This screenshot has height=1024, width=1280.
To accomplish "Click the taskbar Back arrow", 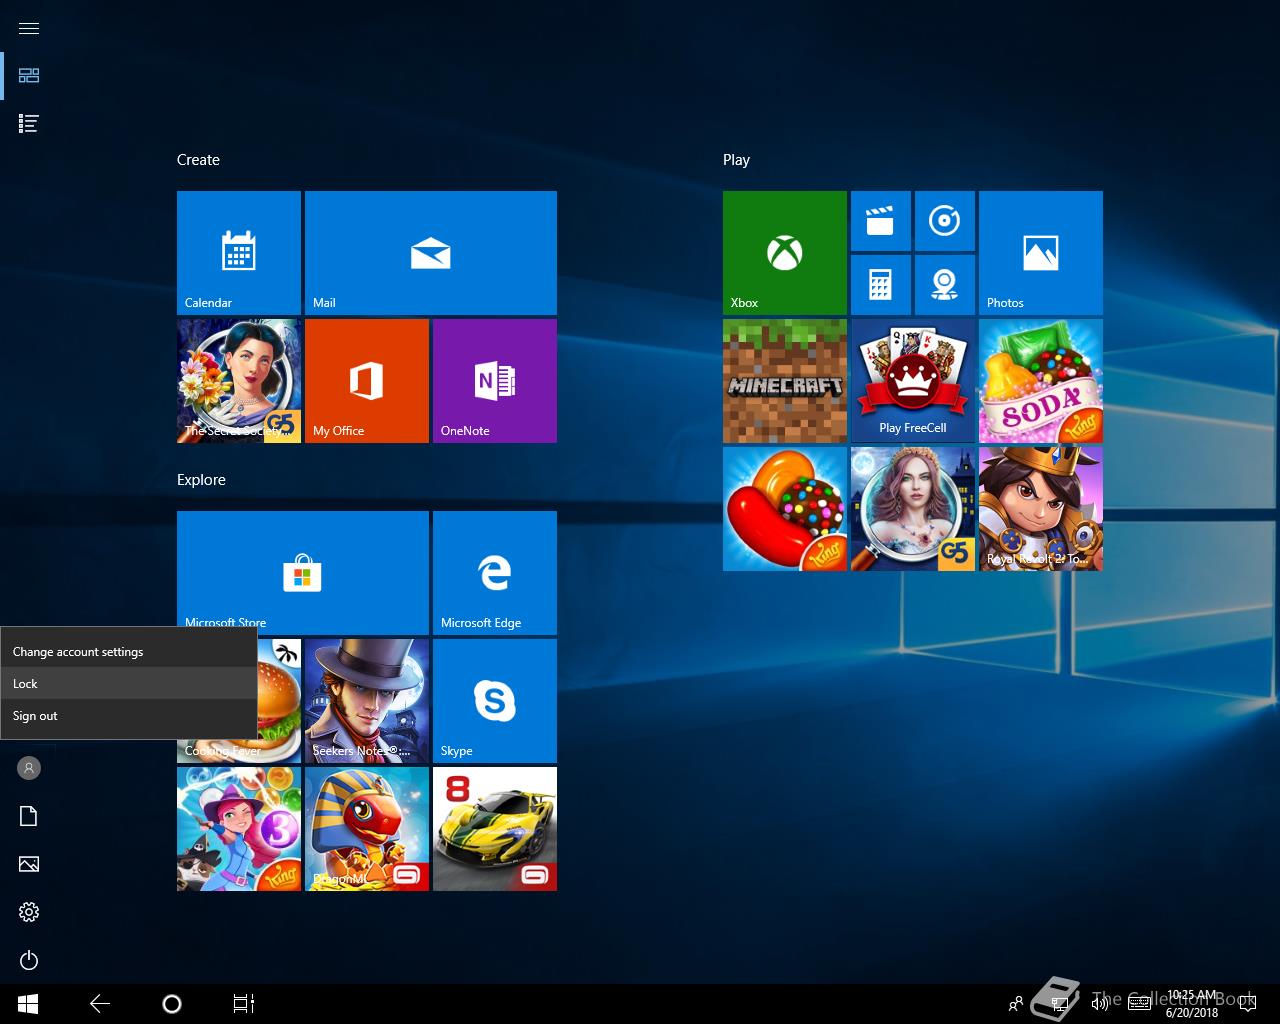I will click(x=100, y=1004).
